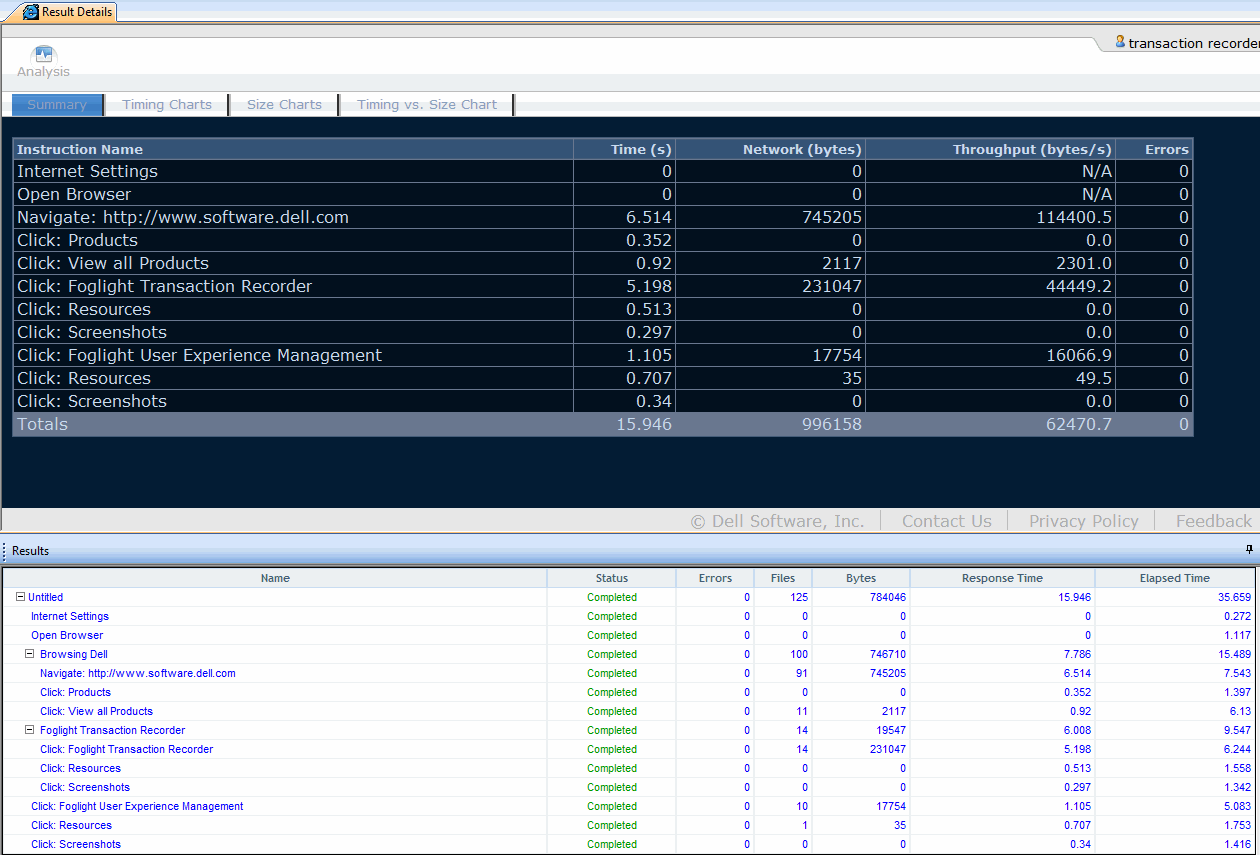The width and height of the screenshot is (1260, 855).
Task: Click the Analysis chart icon
Action: pyautogui.click(x=43, y=55)
